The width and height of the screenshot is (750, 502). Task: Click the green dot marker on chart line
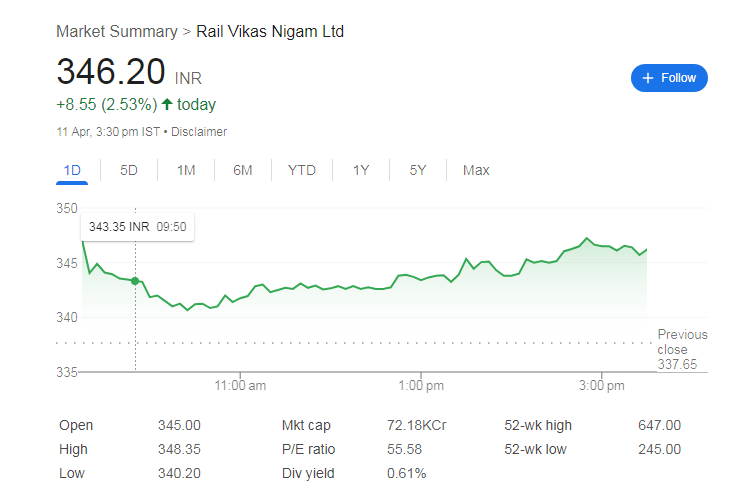point(135,281)
